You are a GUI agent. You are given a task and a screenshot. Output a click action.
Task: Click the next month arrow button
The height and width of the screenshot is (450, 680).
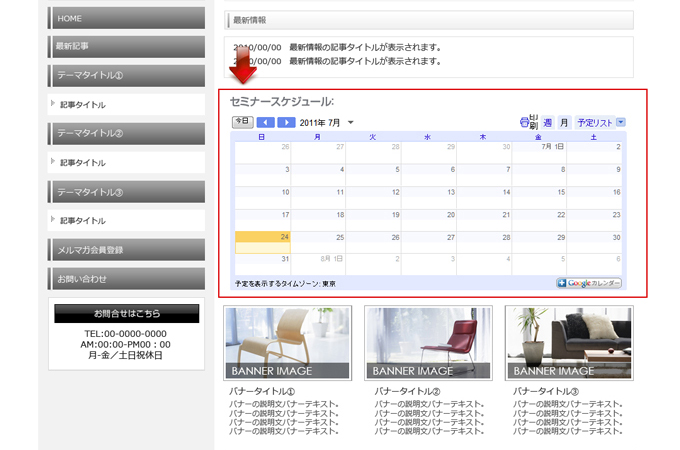click(286, 122)
